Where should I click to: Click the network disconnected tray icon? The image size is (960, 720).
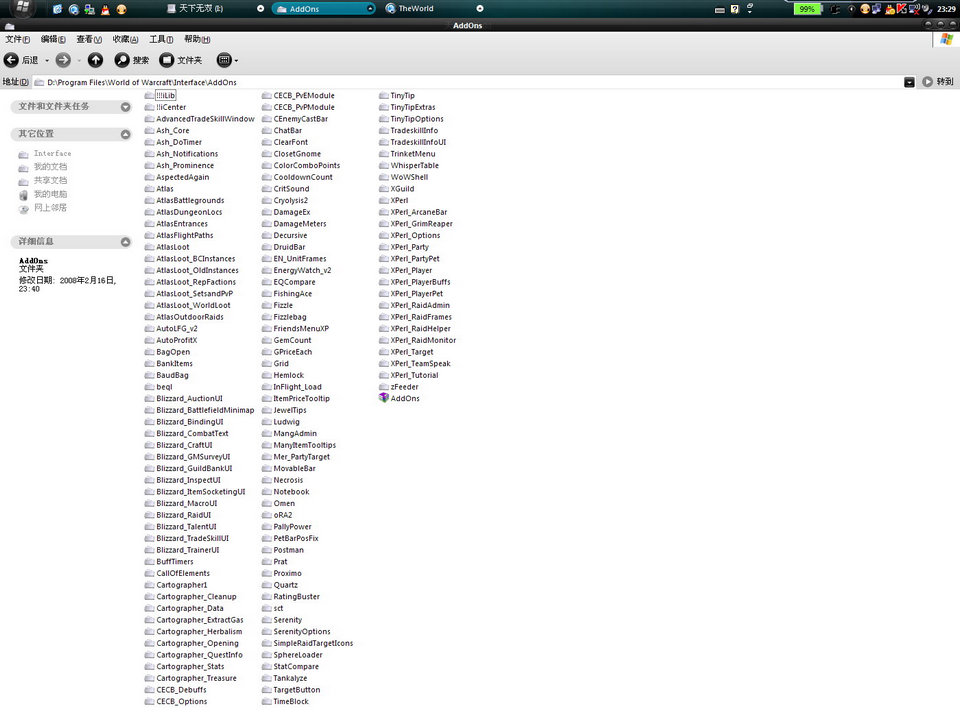point(914,9)
